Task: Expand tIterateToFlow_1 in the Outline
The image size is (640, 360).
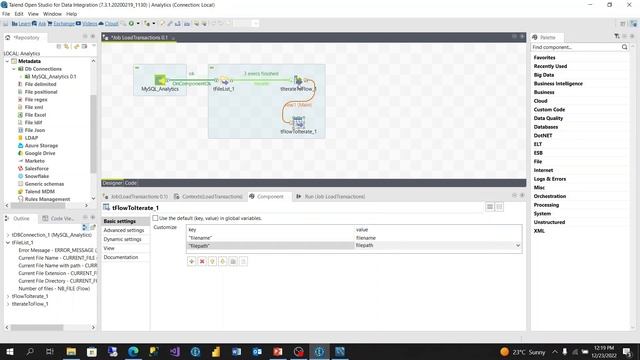Action: (8, 304)
